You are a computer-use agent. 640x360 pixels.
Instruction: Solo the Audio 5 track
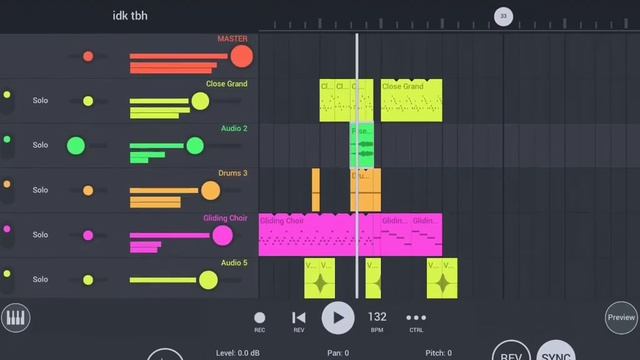point(40,279)
